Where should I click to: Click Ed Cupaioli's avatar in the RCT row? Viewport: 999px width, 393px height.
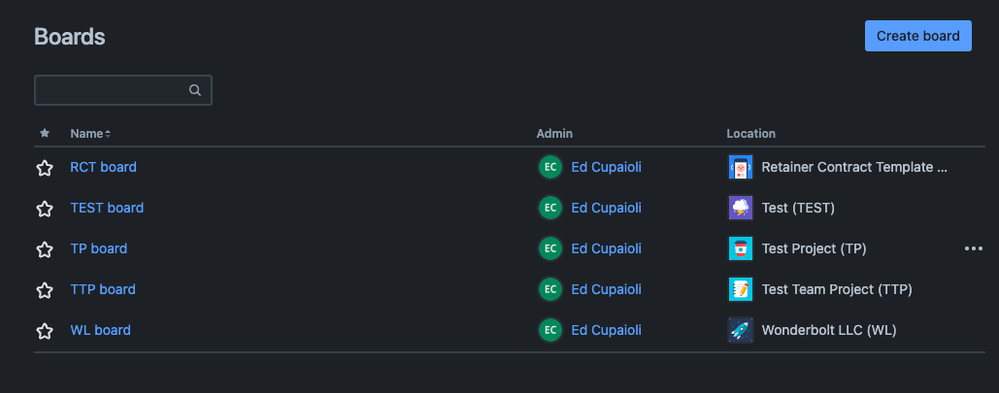(550, 167)
